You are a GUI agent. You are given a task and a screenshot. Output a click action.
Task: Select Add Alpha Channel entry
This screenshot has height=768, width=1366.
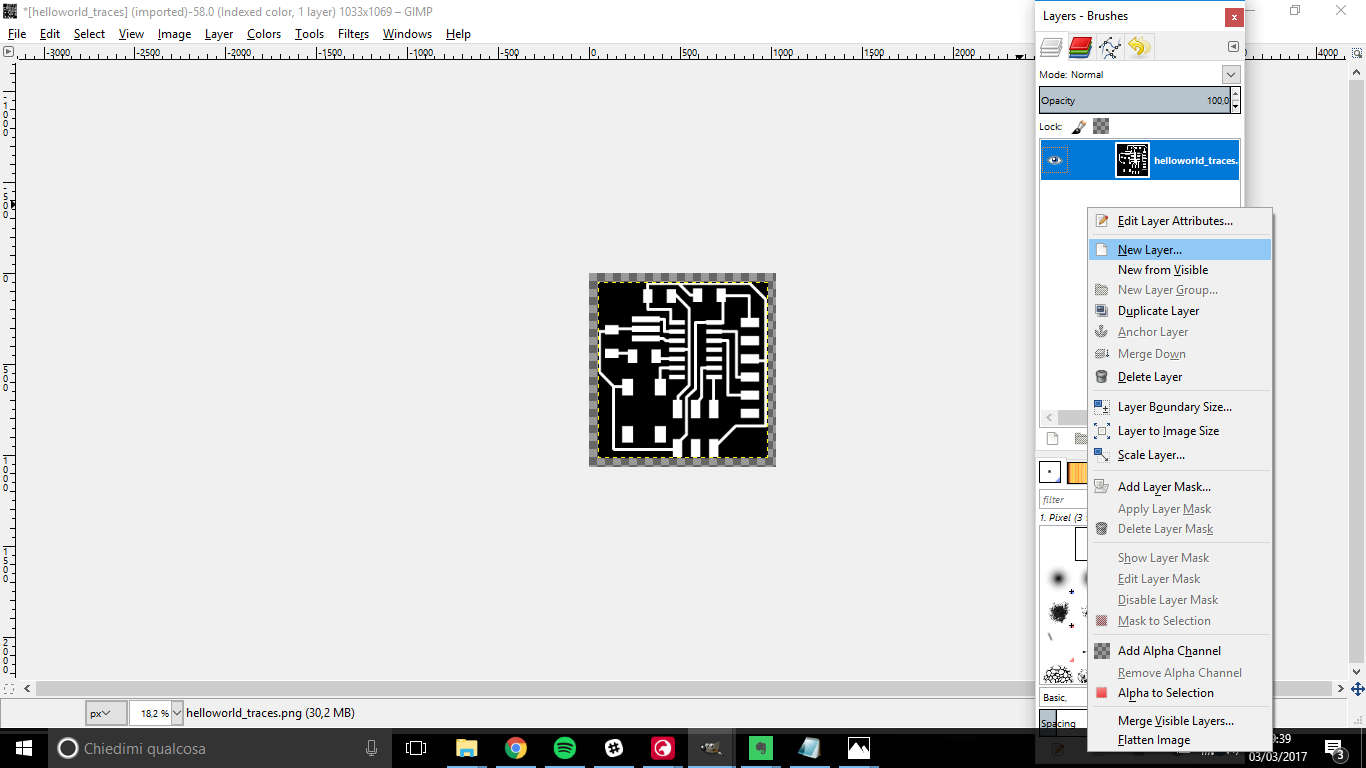pos(1180,651)
